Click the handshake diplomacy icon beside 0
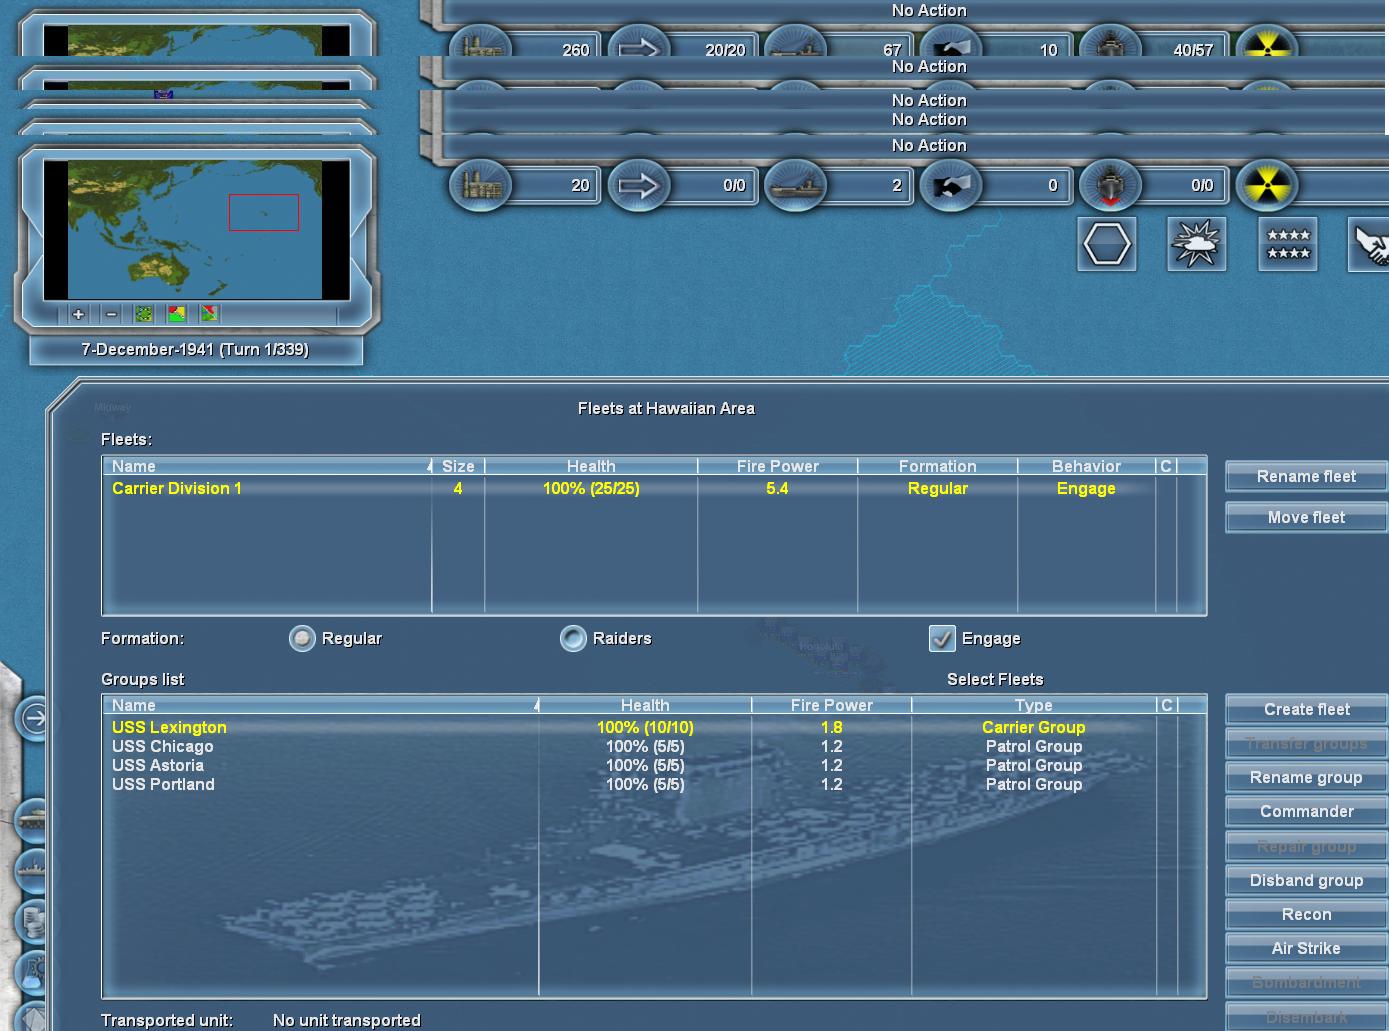The height and width of the screenshot is (1031, 1389). 951,186
